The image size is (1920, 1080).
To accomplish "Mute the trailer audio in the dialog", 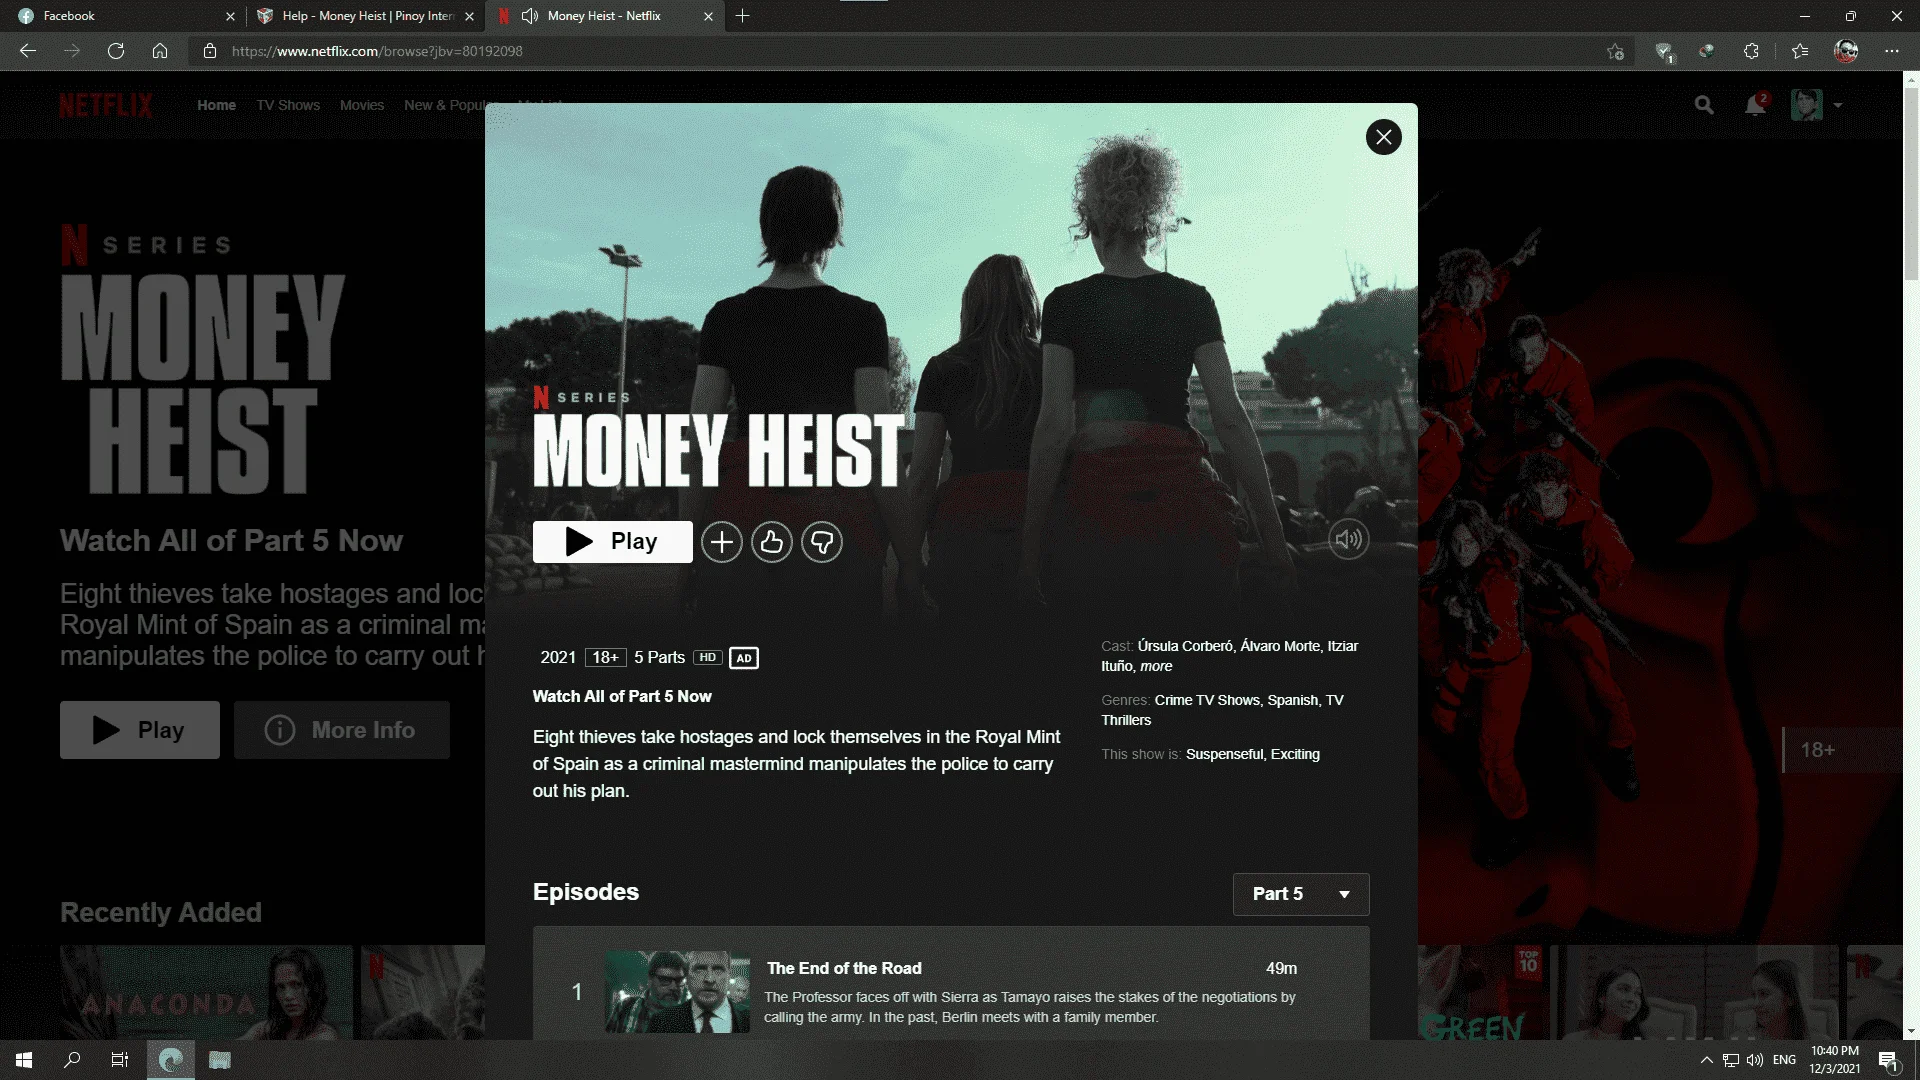I will coord(1348,540).
